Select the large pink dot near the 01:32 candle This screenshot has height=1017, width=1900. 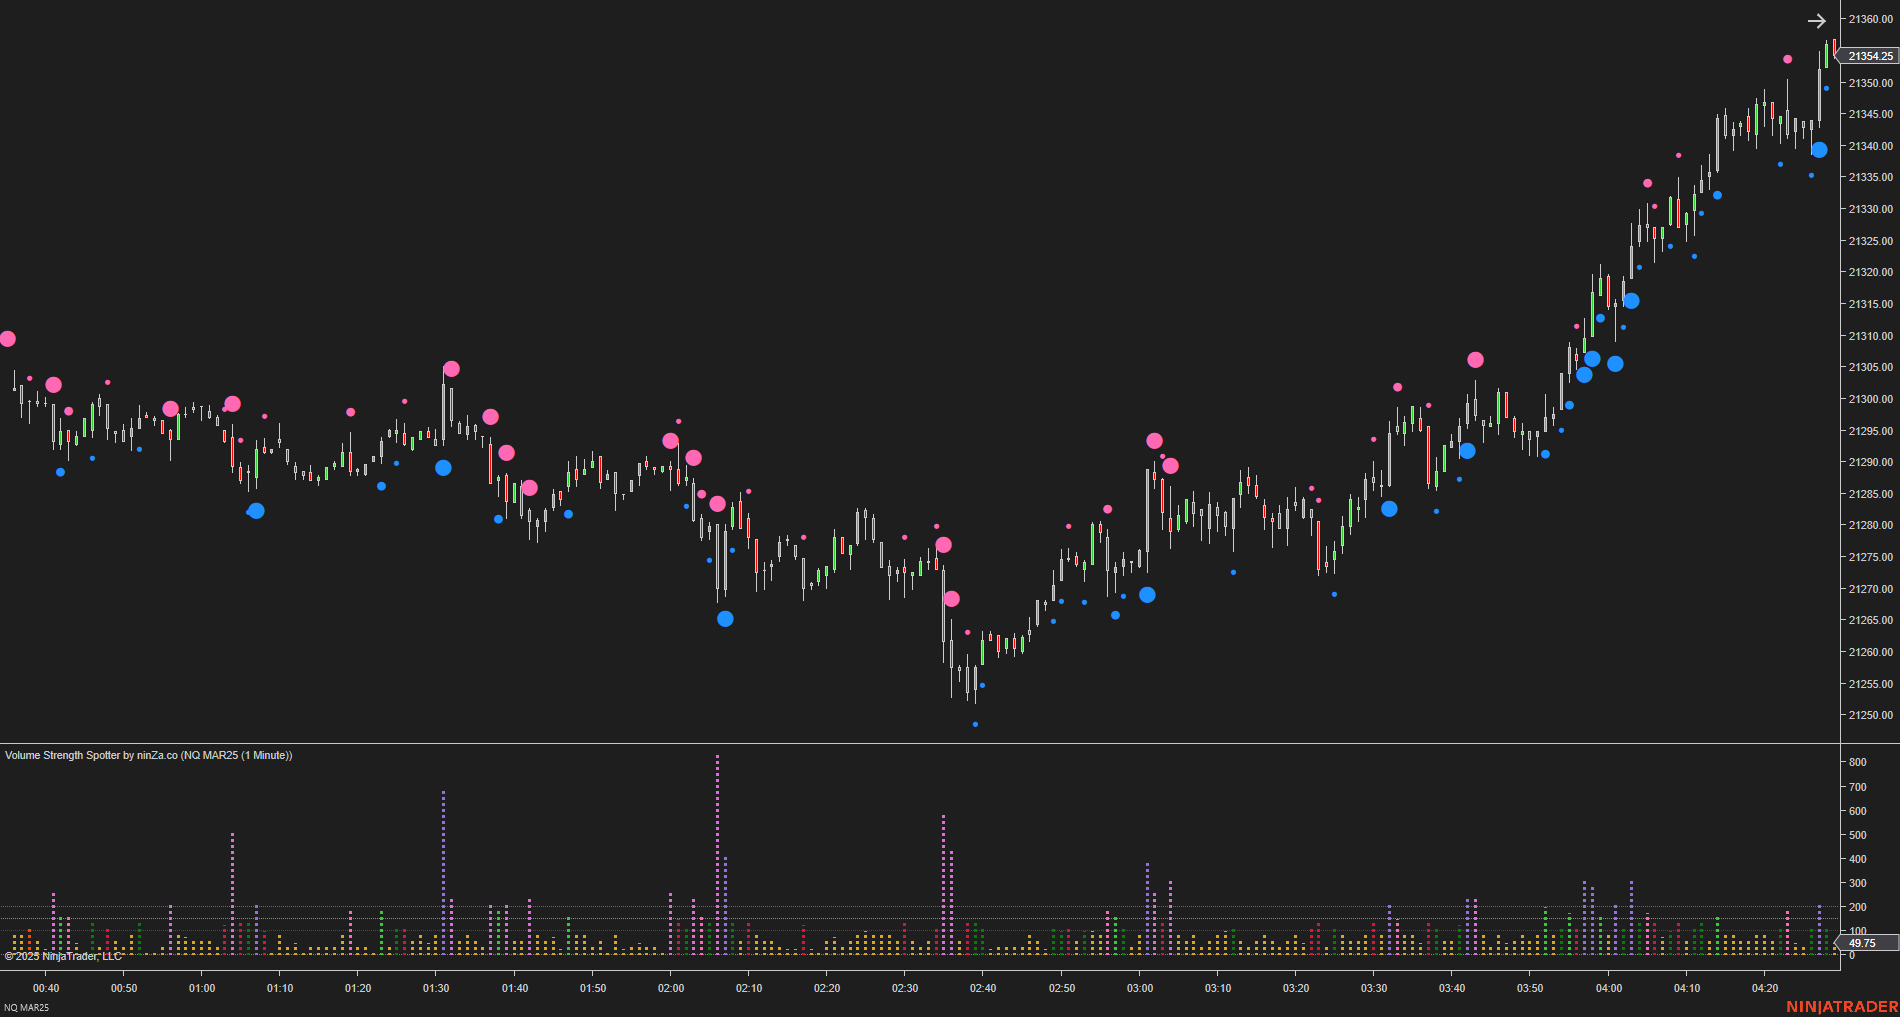(452, 368)
